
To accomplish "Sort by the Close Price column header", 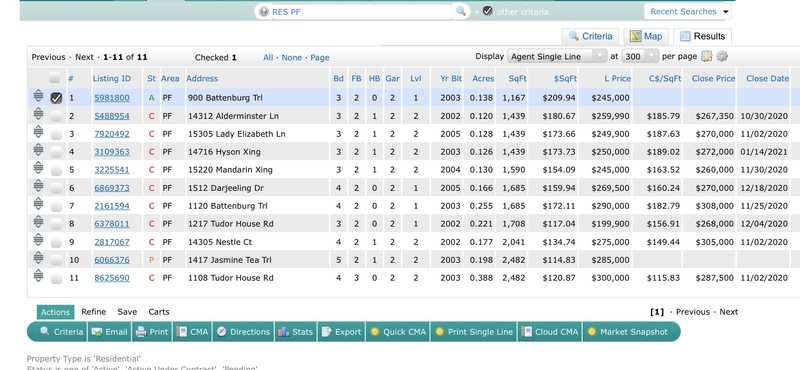I will (713, 79).
